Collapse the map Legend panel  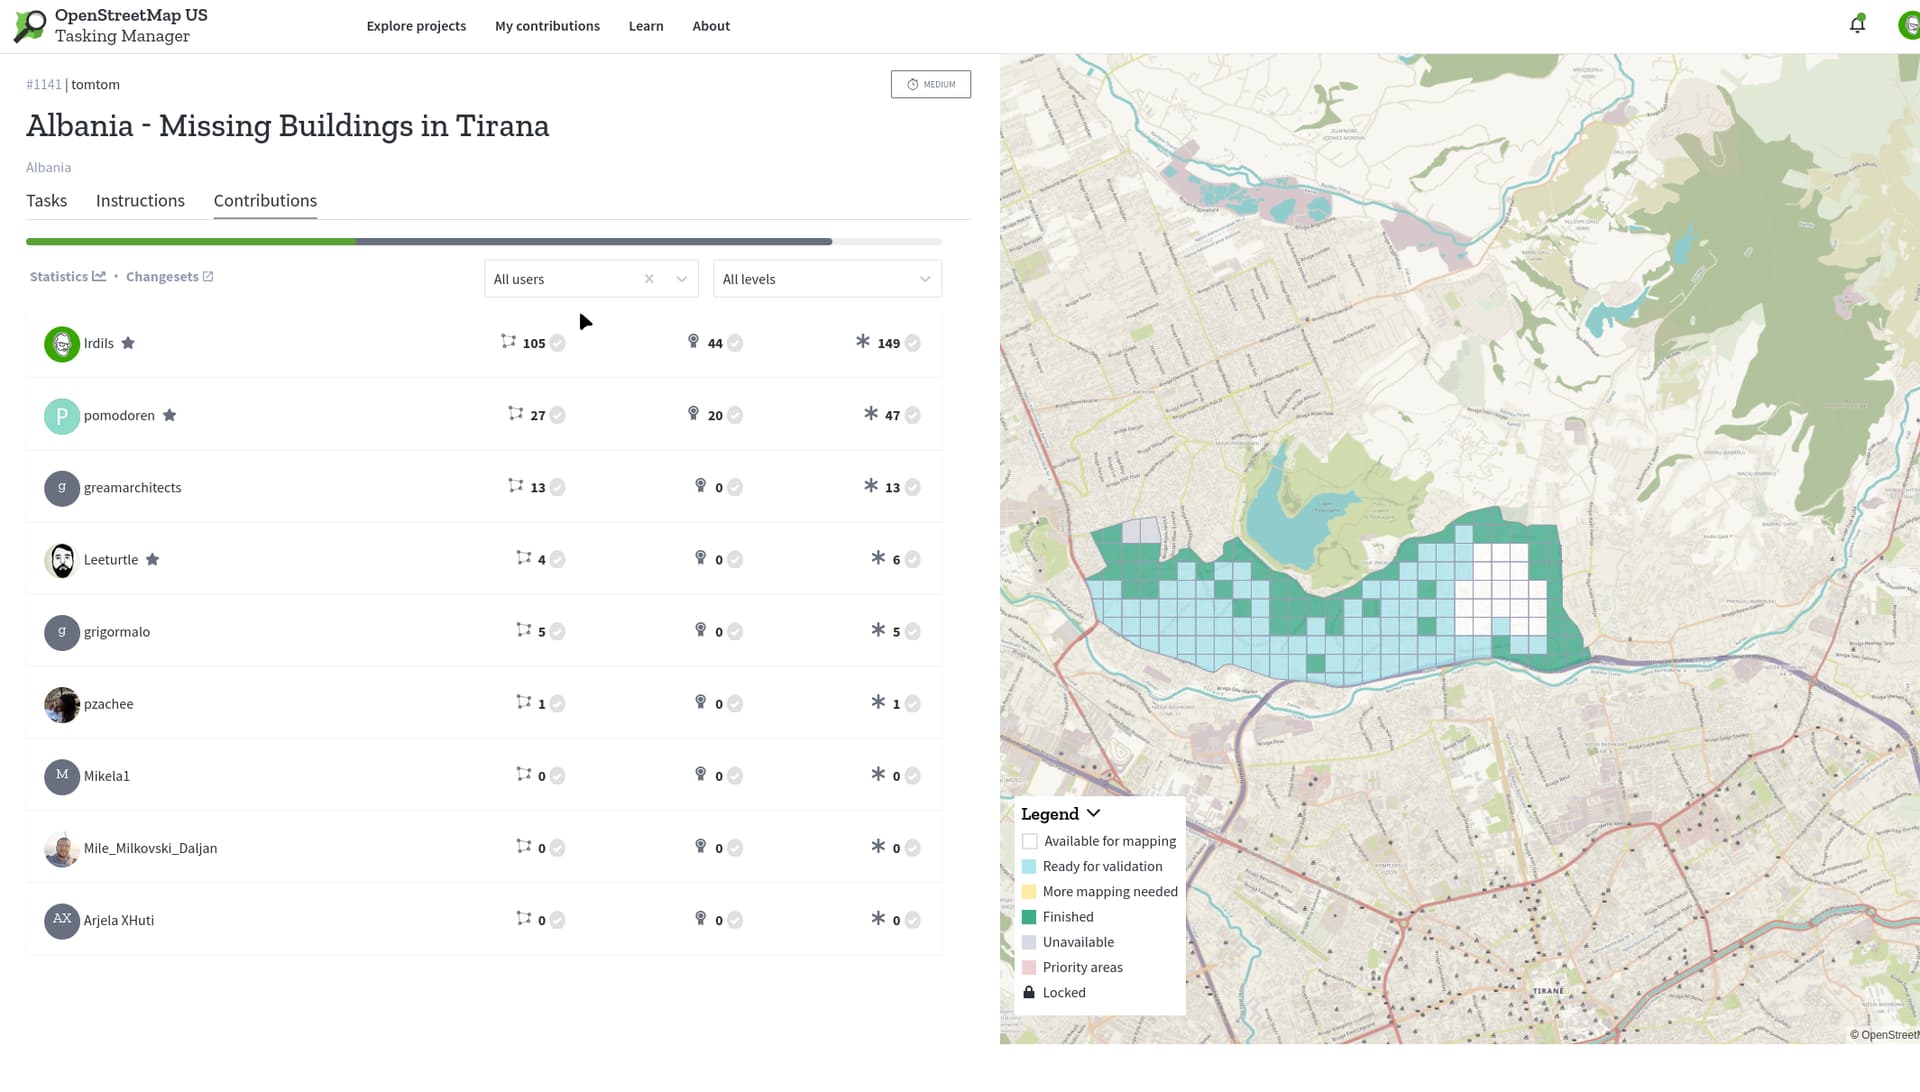tap(1093, 814)
